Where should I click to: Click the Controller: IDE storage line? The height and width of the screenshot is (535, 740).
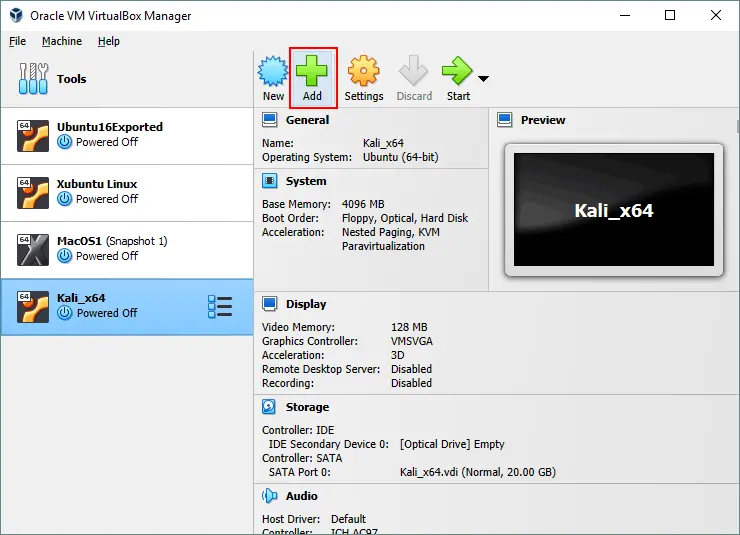(x=298, y=430)
